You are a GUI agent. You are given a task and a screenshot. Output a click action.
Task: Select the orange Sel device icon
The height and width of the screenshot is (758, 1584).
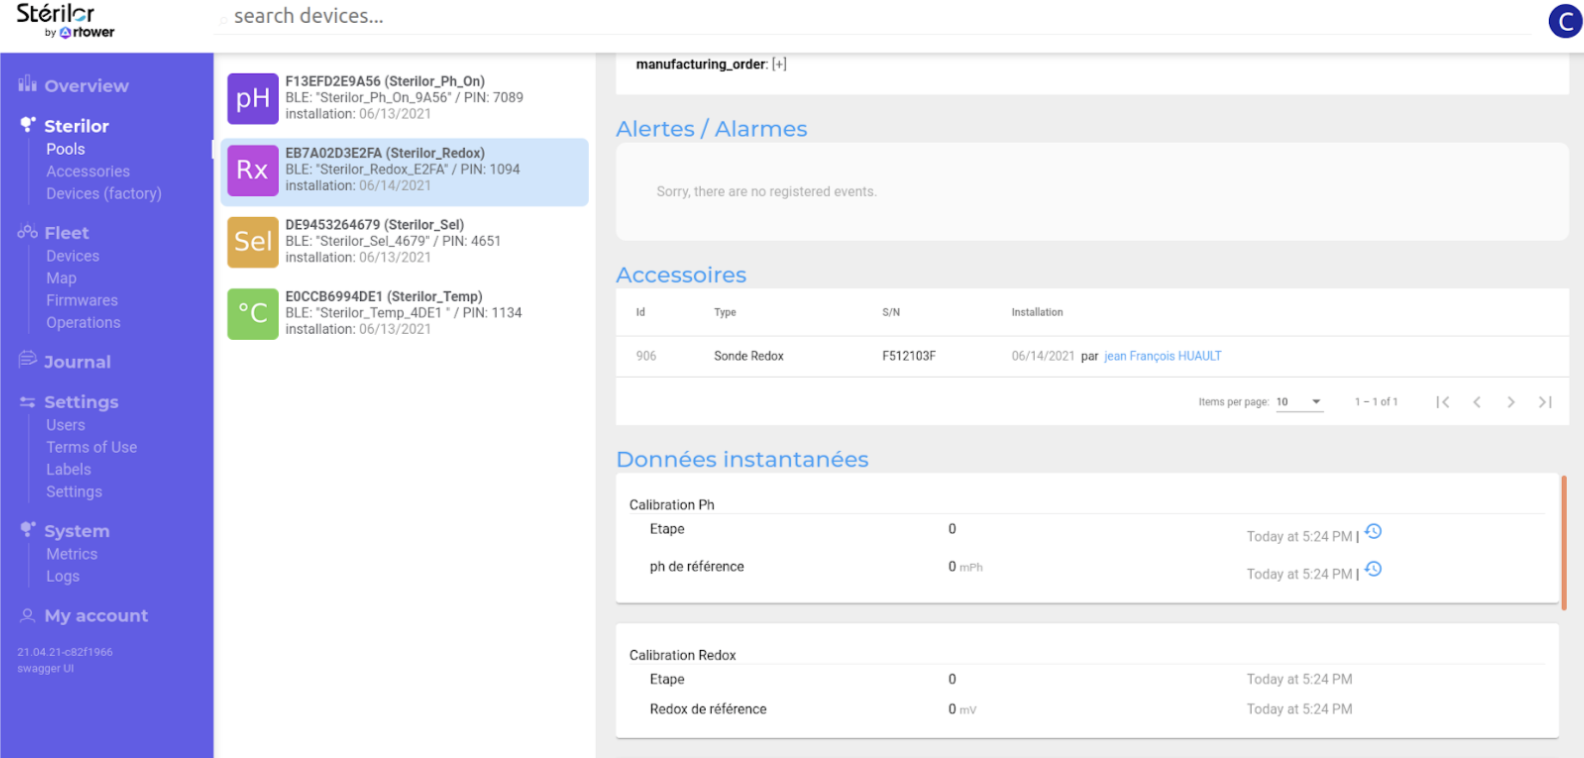pos(252,242)
